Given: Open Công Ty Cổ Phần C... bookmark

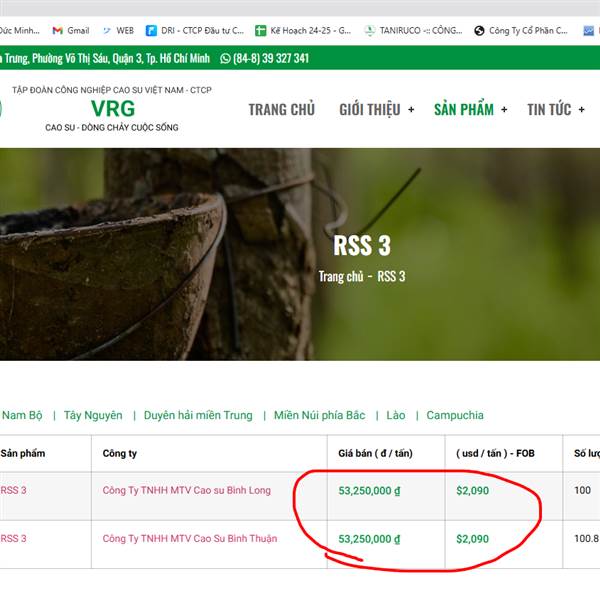Looking at the screenshot, I should pos(521,31).
